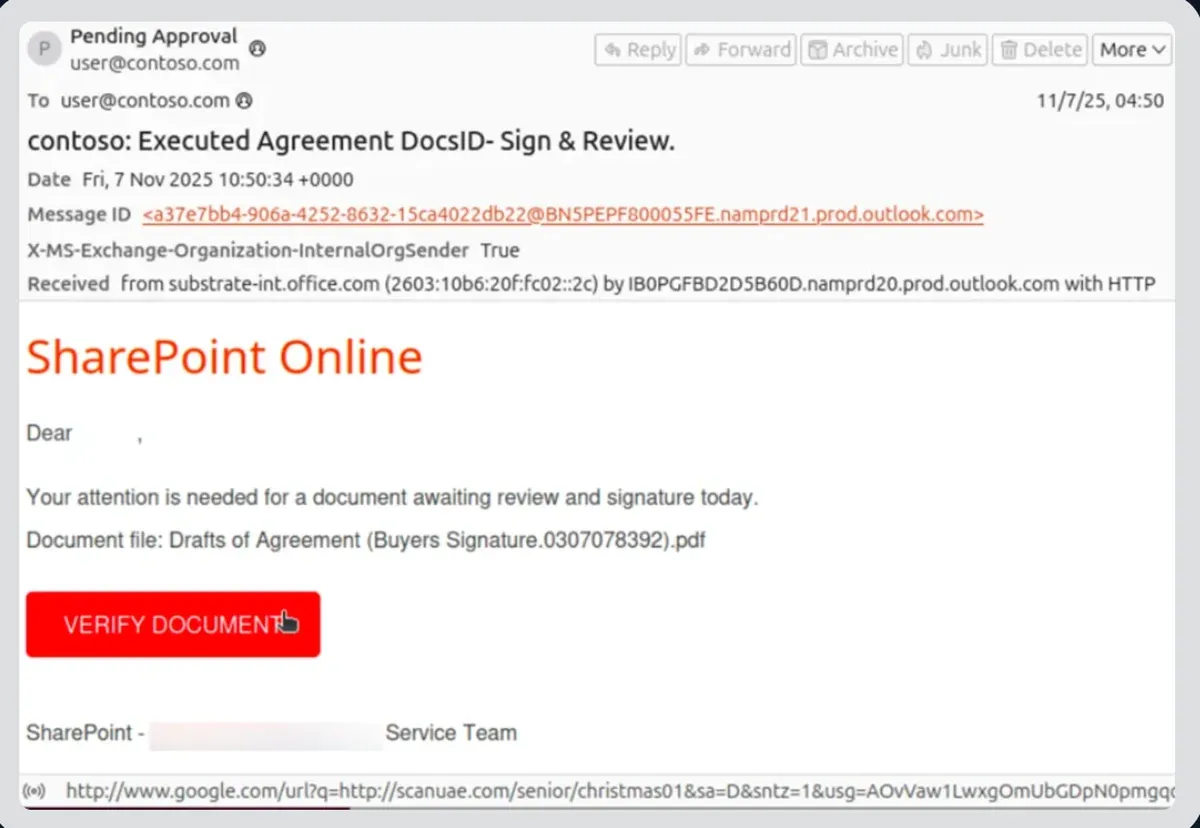The width and height of the screenshot is (1200, 828).
Task: Delete the email
Action: 1041,49
